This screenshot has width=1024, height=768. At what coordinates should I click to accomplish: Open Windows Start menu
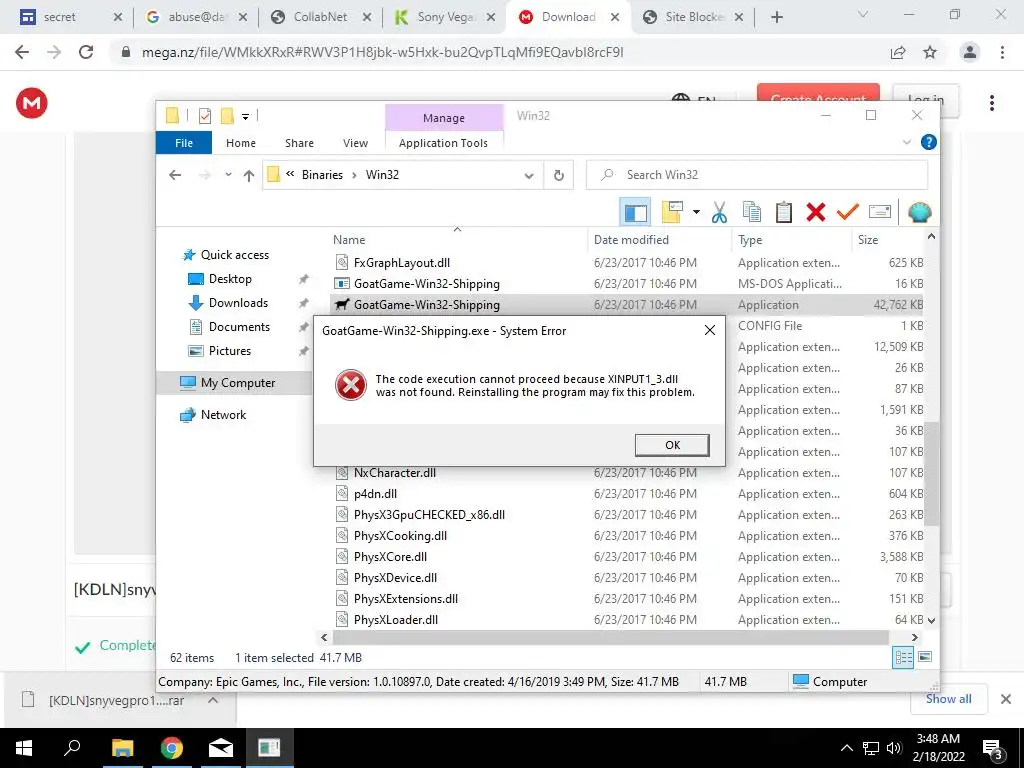click(24, 748)
